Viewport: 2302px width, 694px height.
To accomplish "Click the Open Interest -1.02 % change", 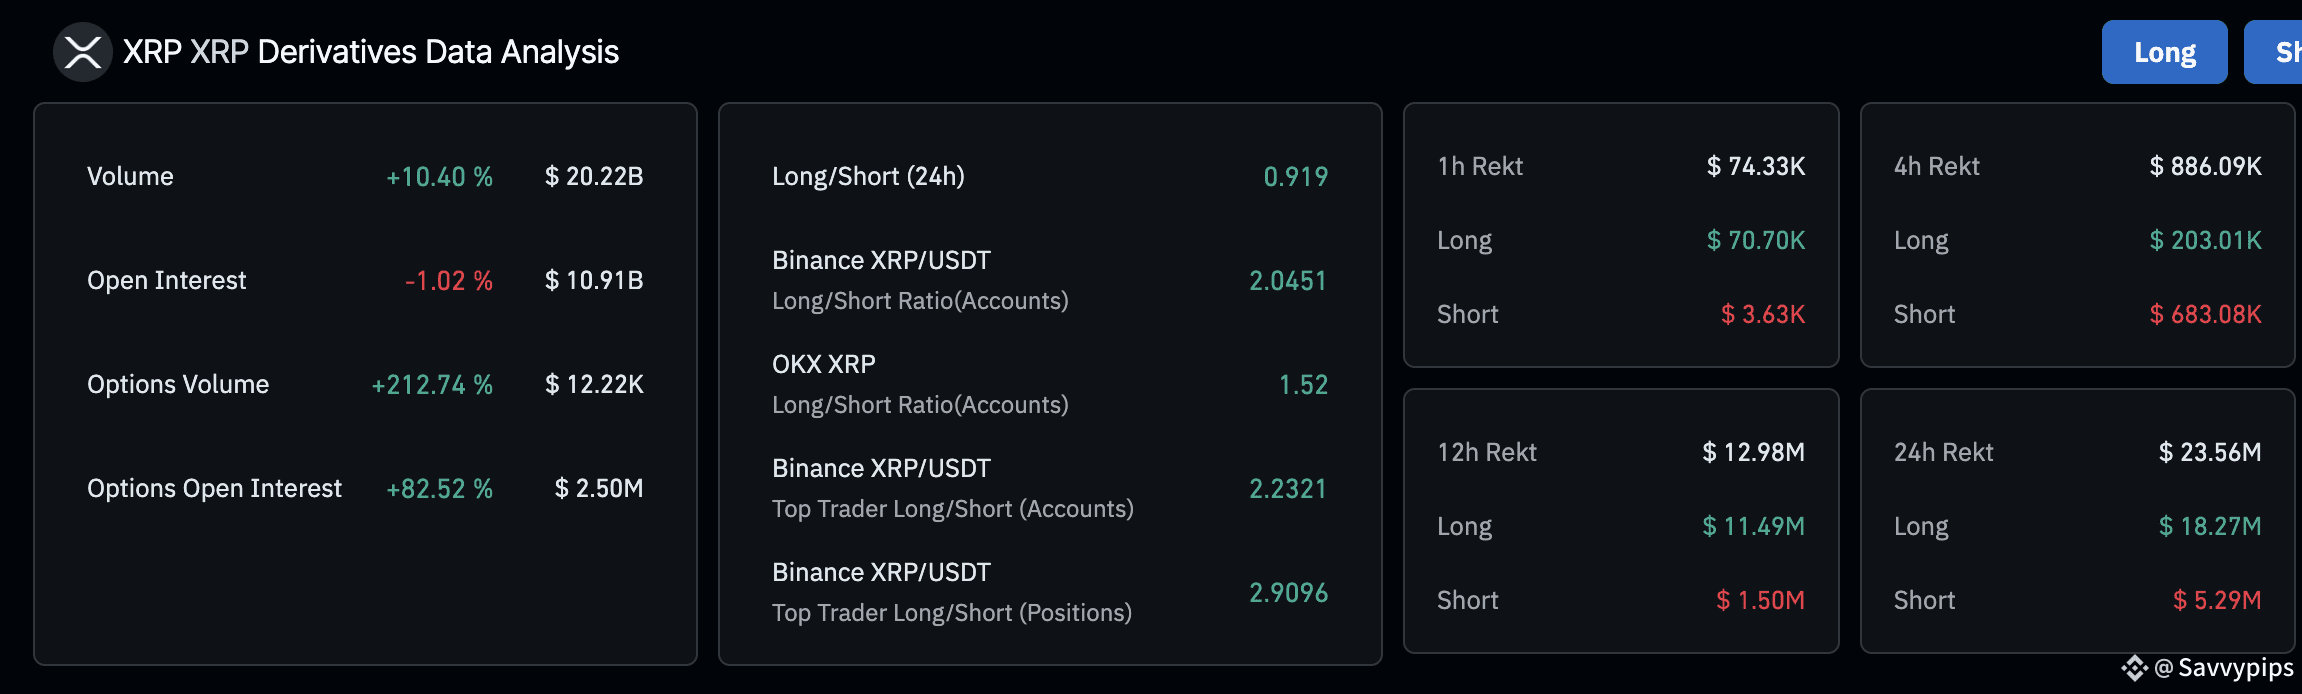I will coord(448,281).
